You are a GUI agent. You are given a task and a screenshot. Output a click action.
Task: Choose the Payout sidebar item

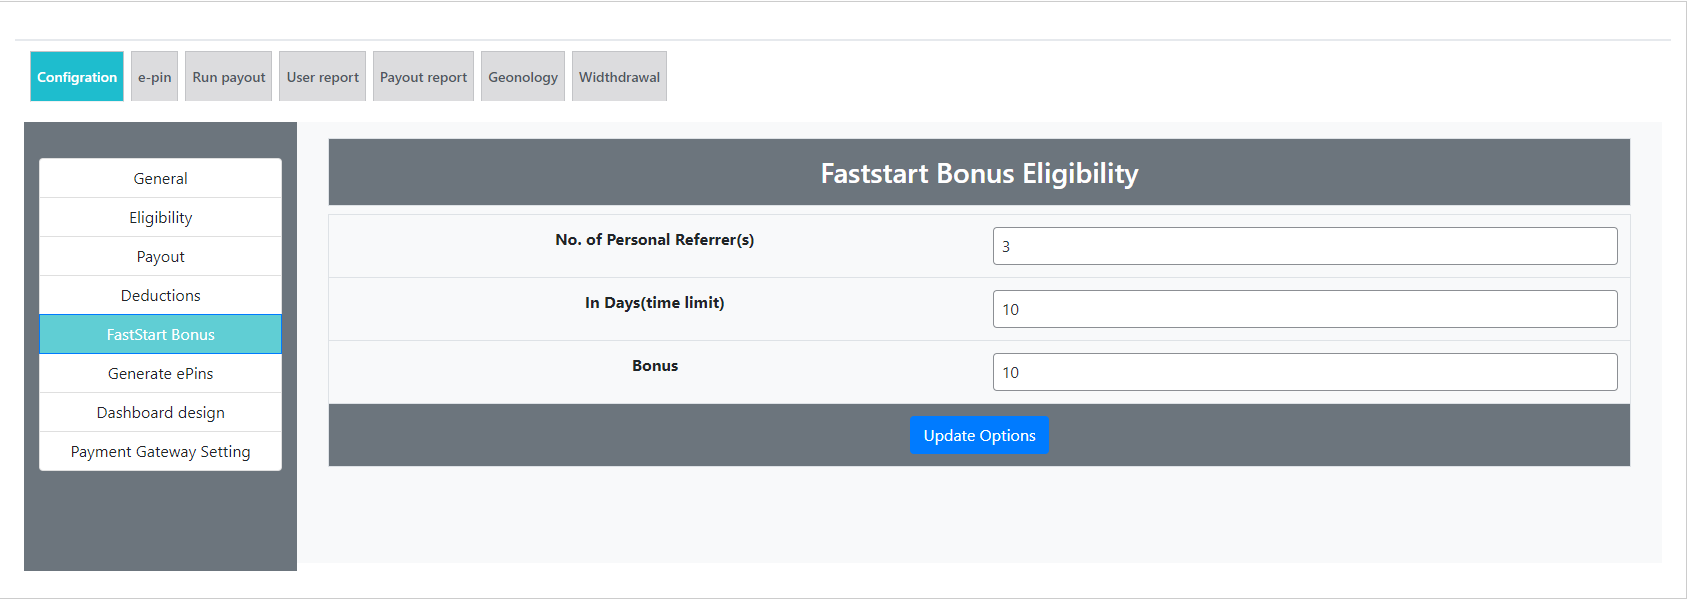click(160, 256)
